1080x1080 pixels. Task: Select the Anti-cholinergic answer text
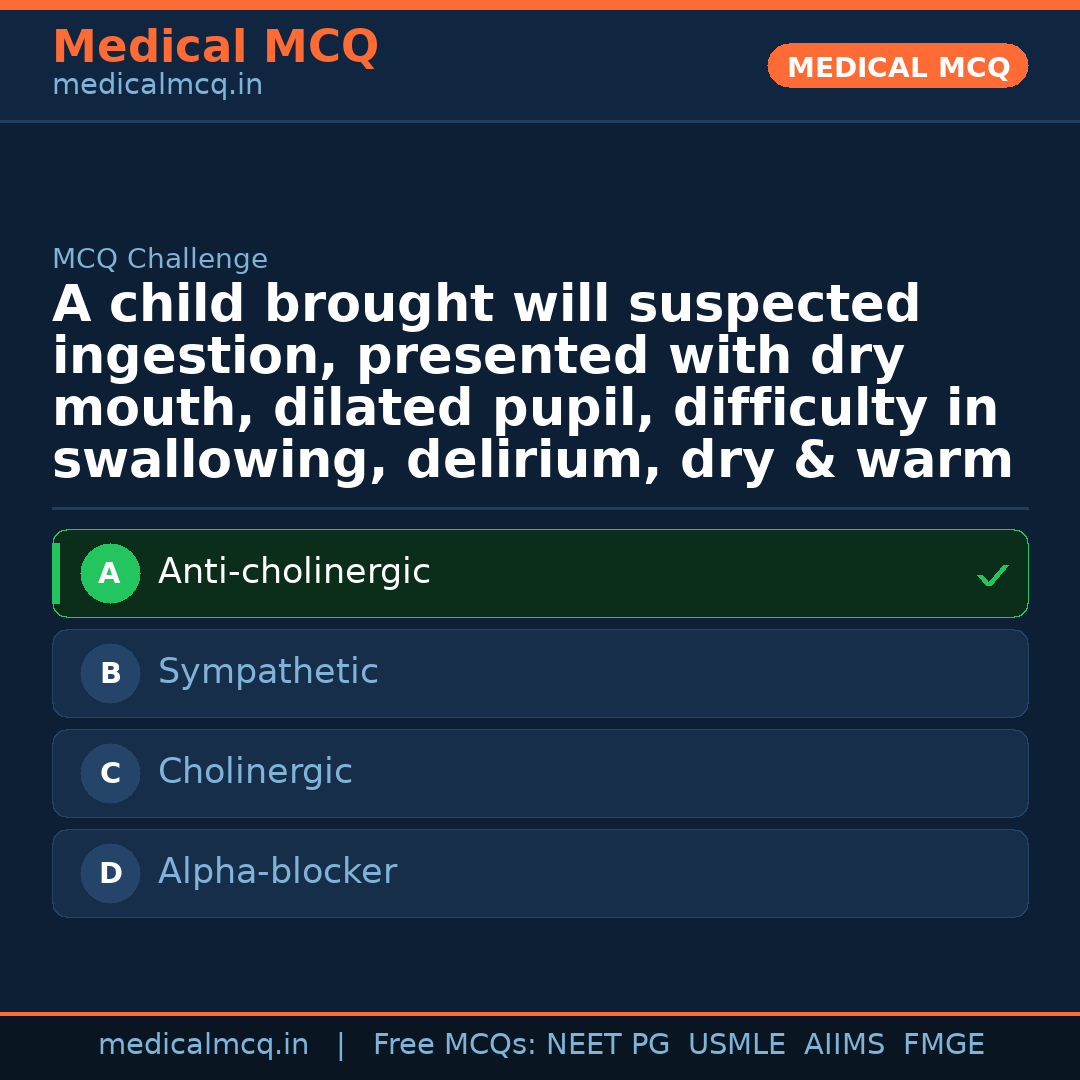(x=294, y=572)
